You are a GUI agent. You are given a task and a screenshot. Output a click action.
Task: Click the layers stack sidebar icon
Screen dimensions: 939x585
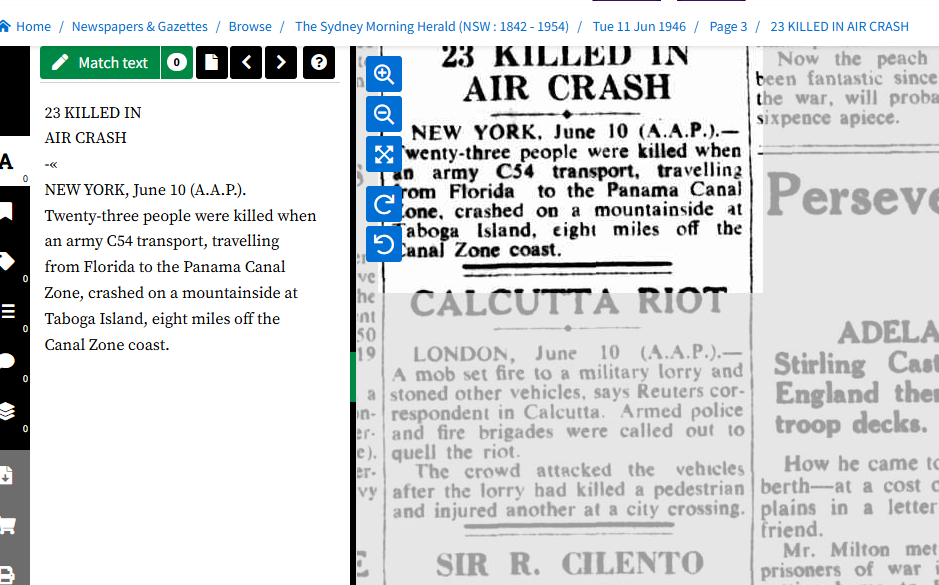pyautogui.click(x=7, y=411)
